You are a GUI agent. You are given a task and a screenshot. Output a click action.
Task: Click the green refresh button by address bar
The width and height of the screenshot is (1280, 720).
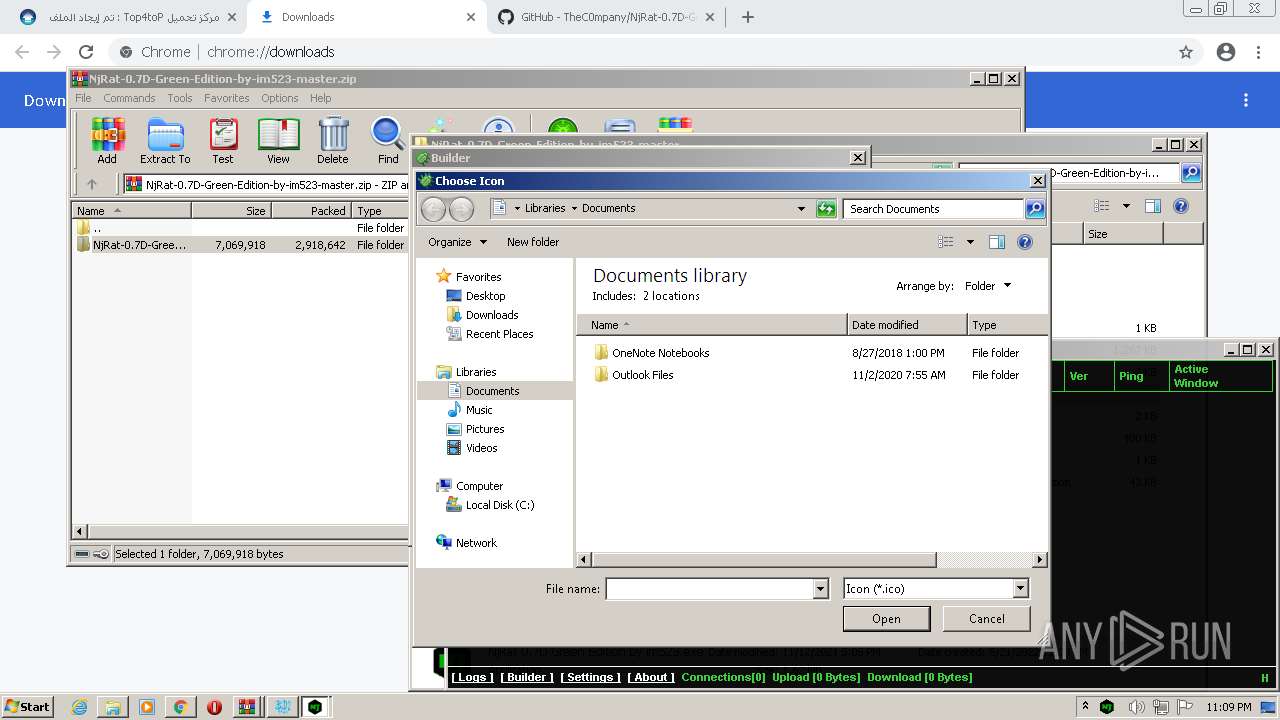(x=826, y=209)
